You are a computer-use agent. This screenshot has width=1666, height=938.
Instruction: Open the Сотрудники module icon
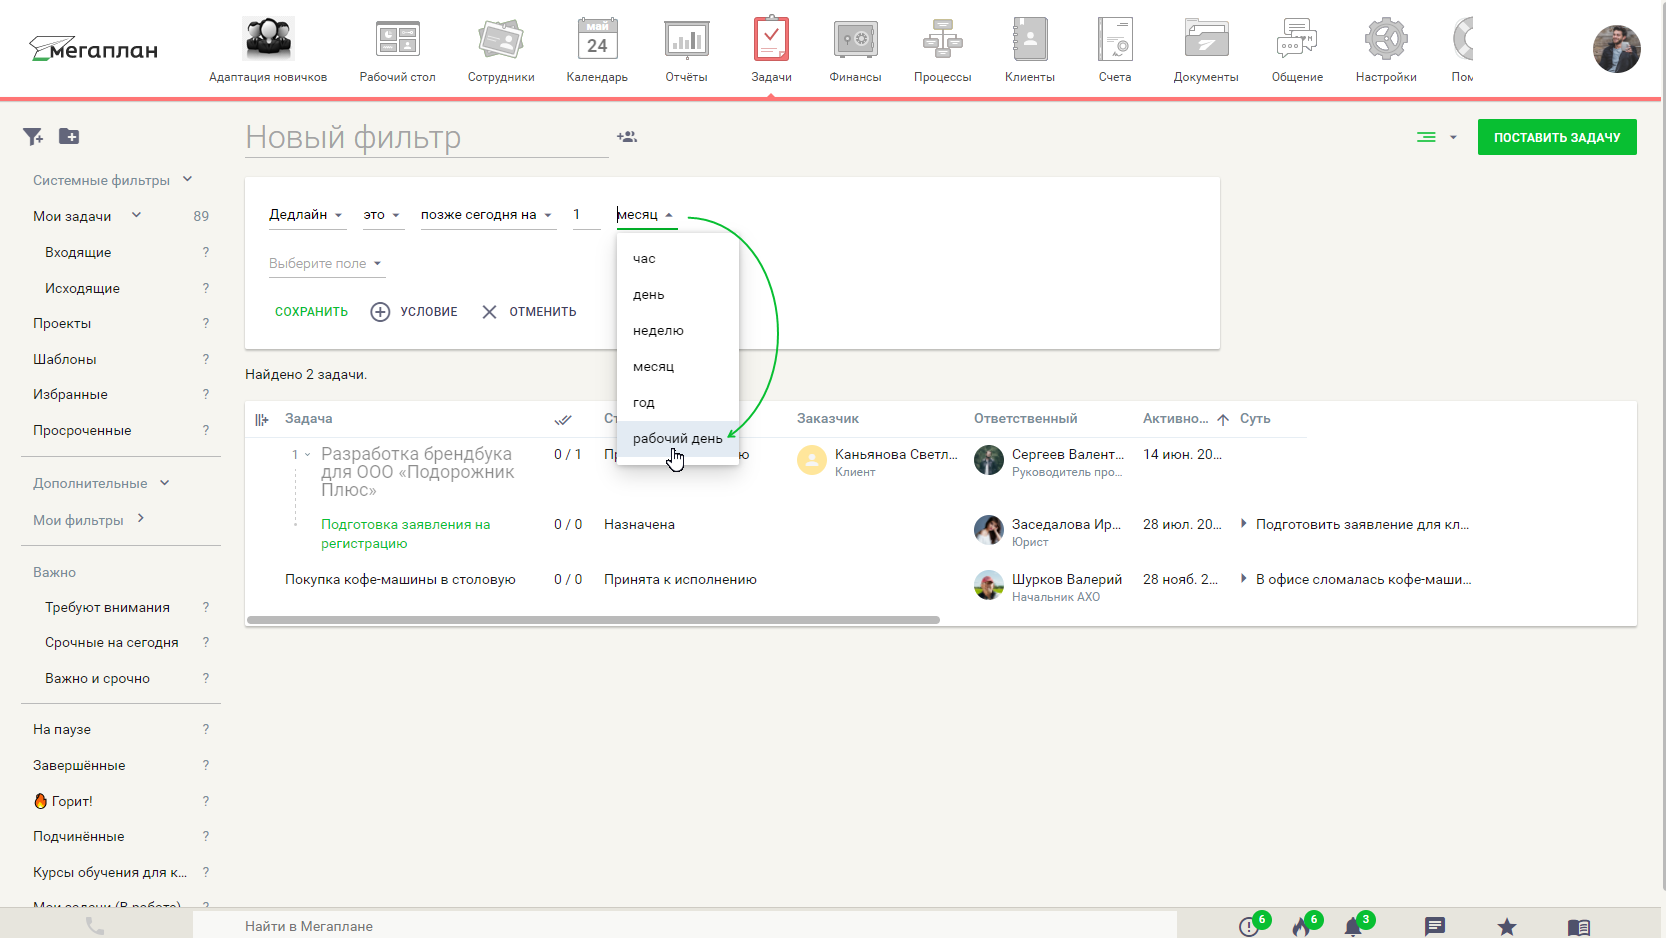501,40
